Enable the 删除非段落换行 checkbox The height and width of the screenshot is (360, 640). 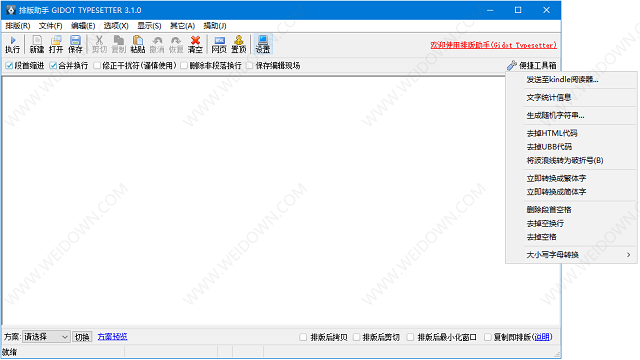coord(184,65)
